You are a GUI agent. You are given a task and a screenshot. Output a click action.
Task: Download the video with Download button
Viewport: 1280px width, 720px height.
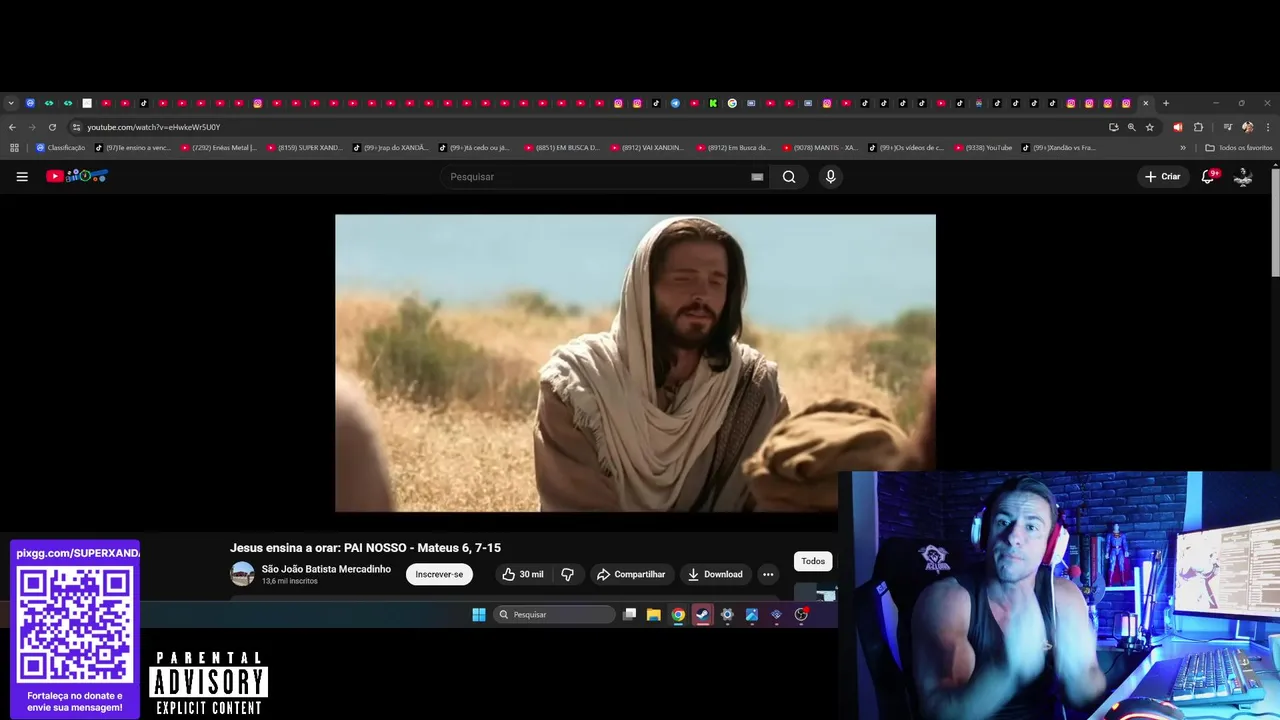715,574
